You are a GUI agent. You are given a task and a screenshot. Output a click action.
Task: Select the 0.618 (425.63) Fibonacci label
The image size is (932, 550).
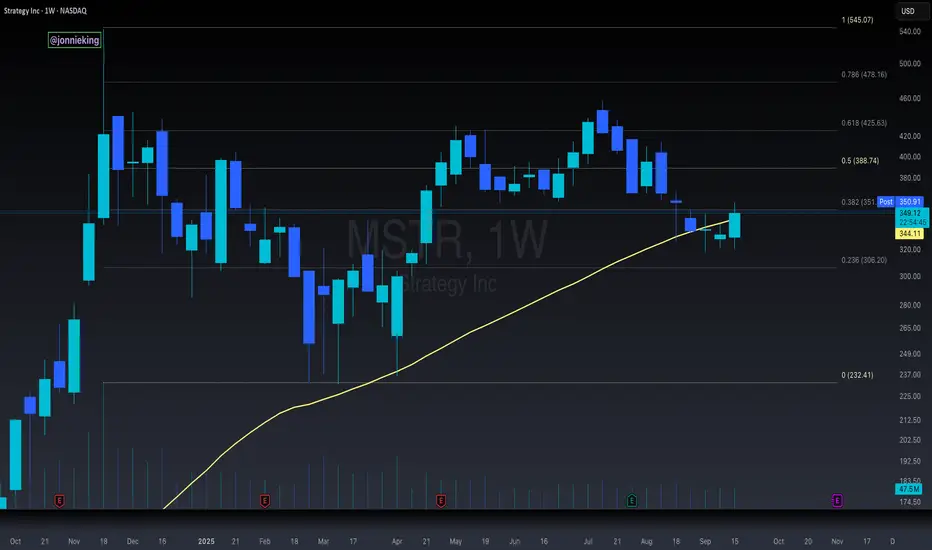click(x=864, y=123)
